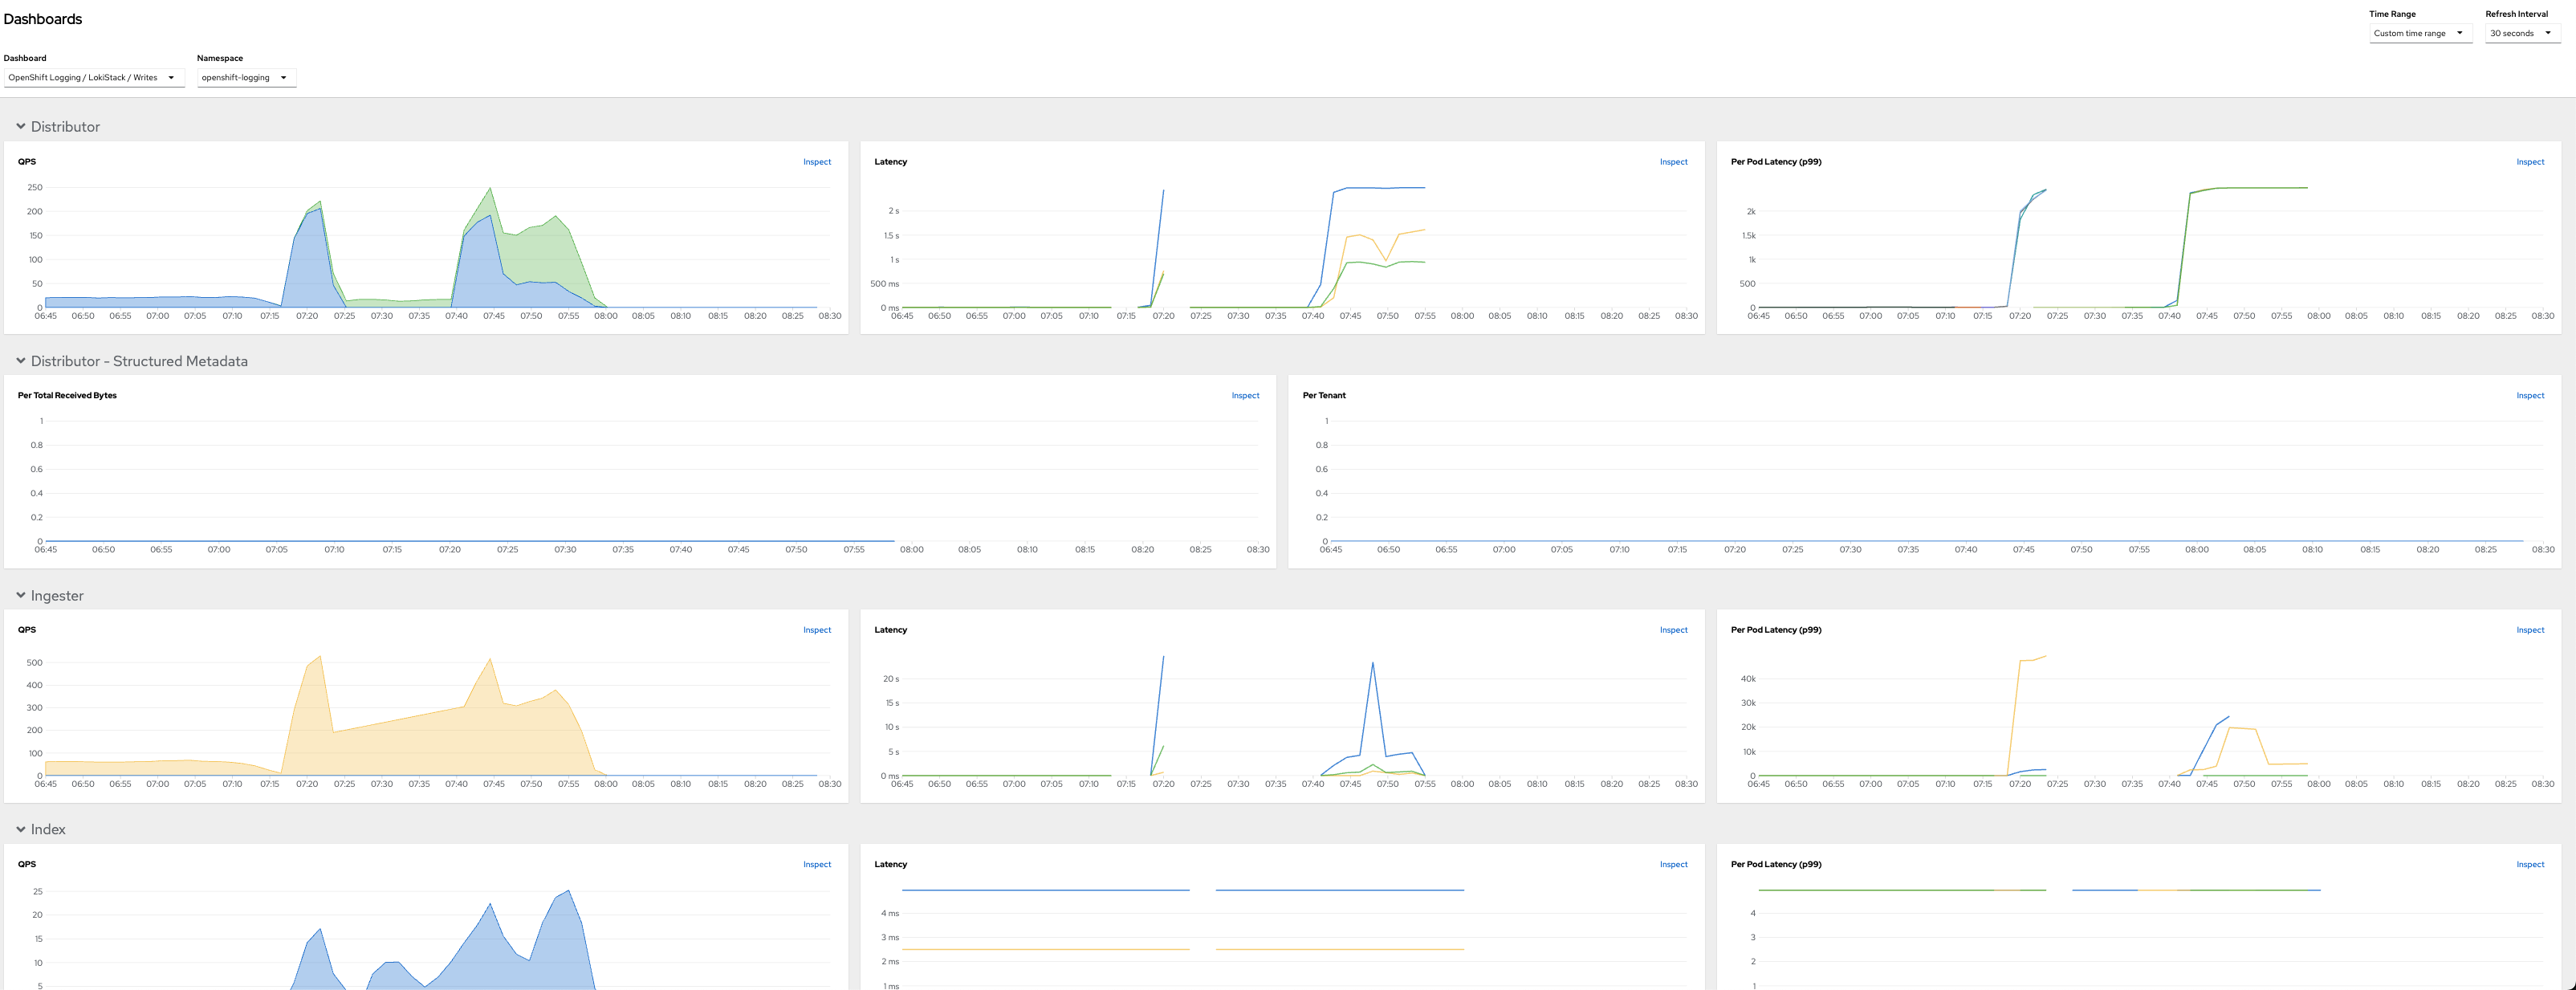The image size is (2576, 990).
Task: Collapse the Distributor - Structured Metadata section
Action: click(20, 361)
